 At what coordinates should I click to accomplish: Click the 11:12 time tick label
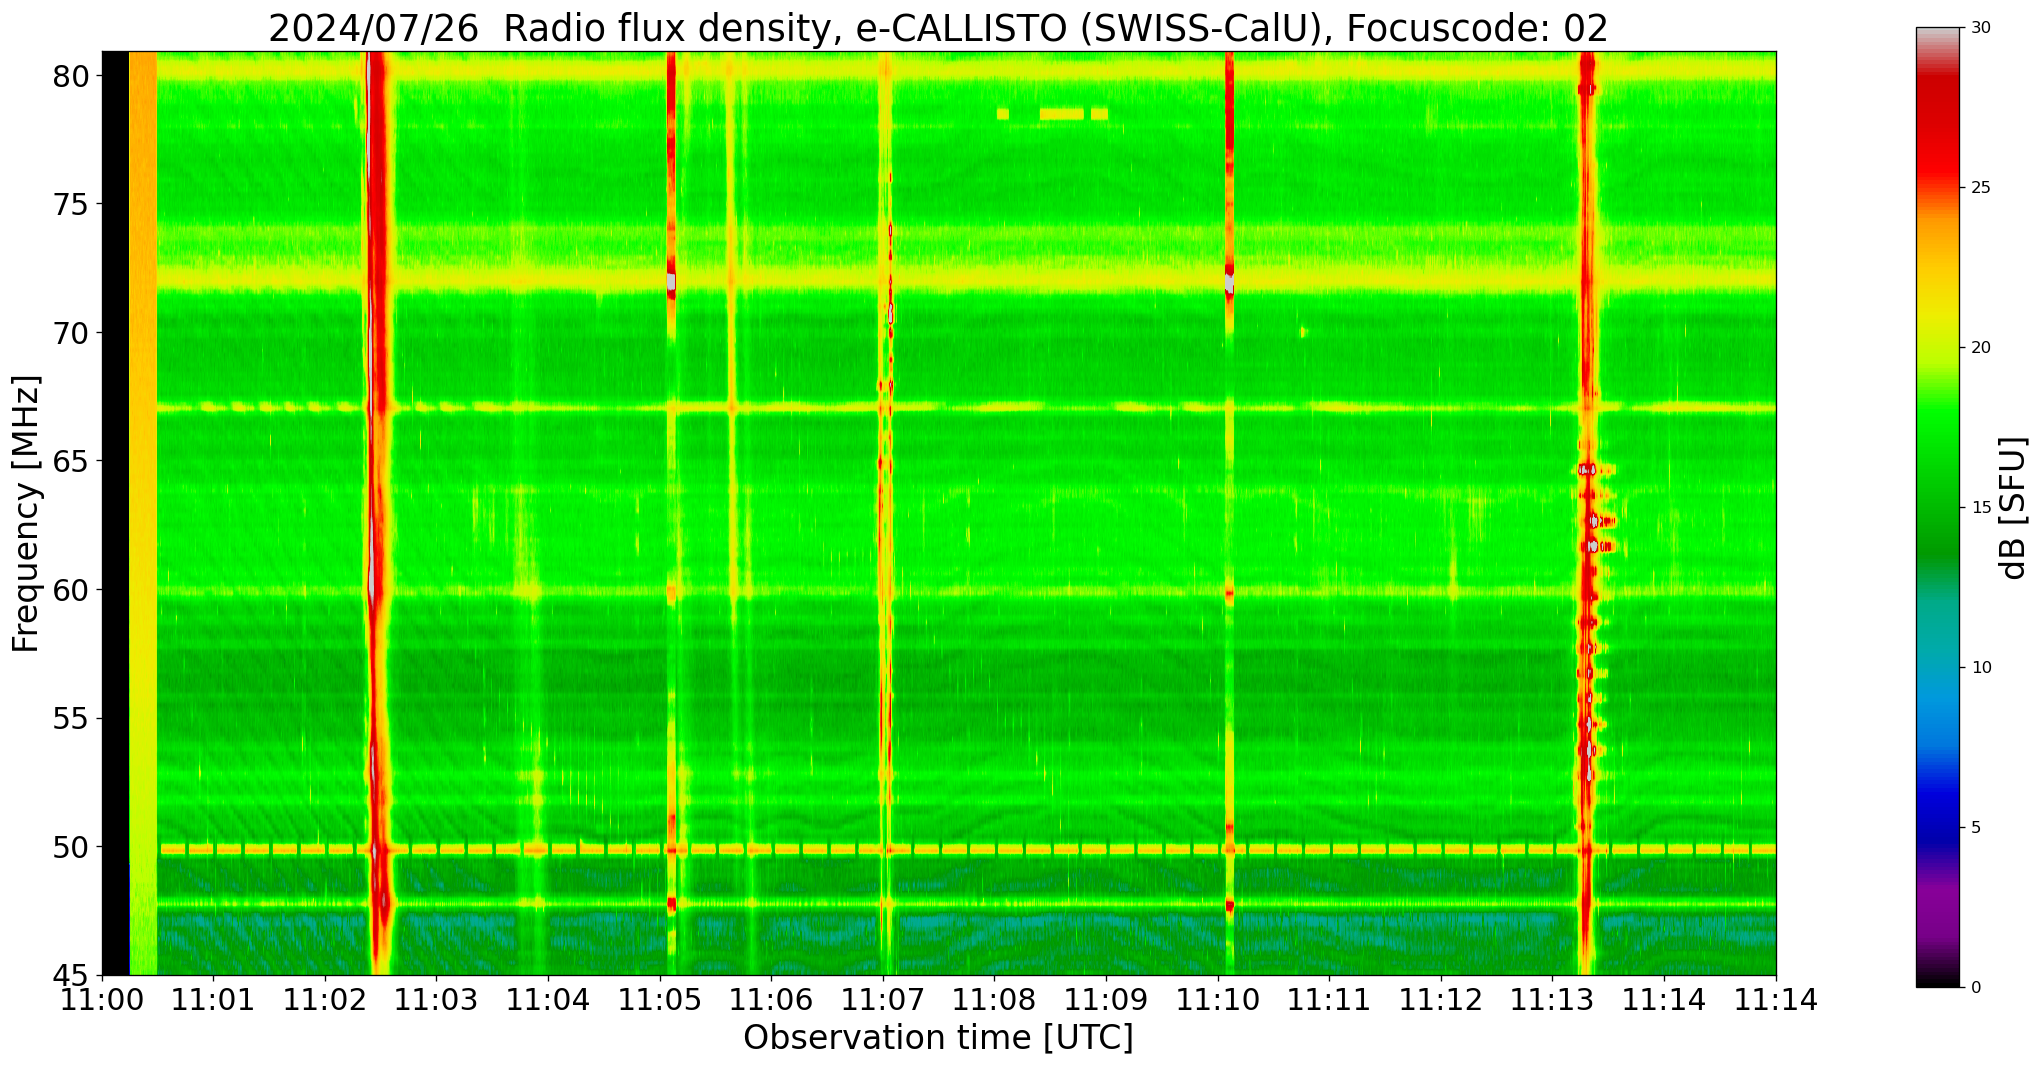coord(1441,999)
